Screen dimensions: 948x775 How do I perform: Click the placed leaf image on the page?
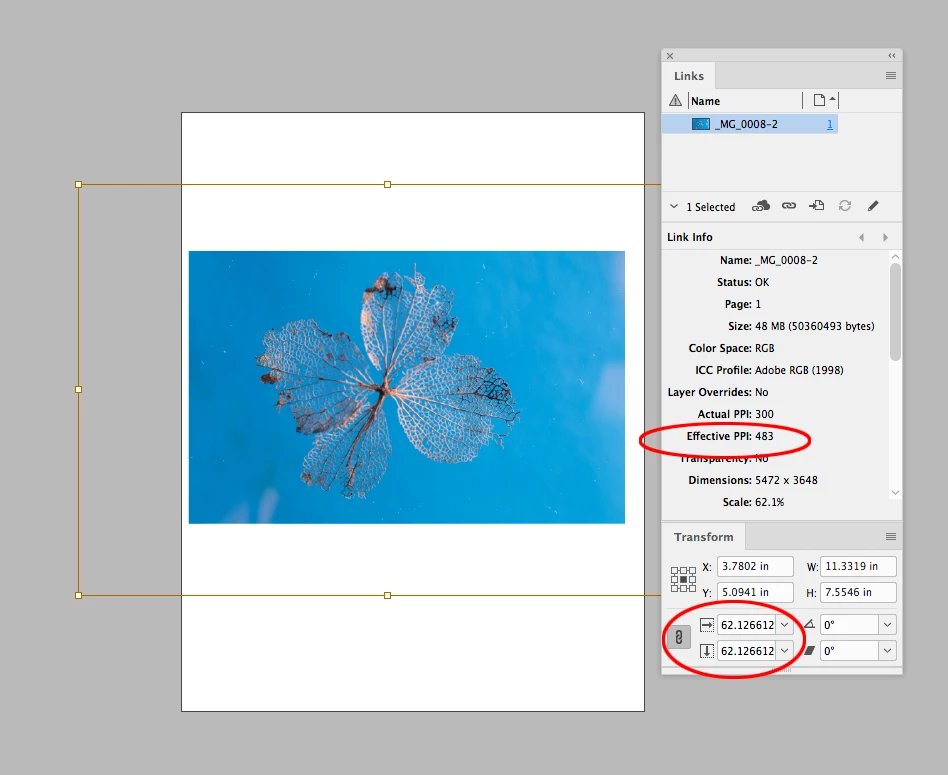pyautogui.click(x=406, y=388)
